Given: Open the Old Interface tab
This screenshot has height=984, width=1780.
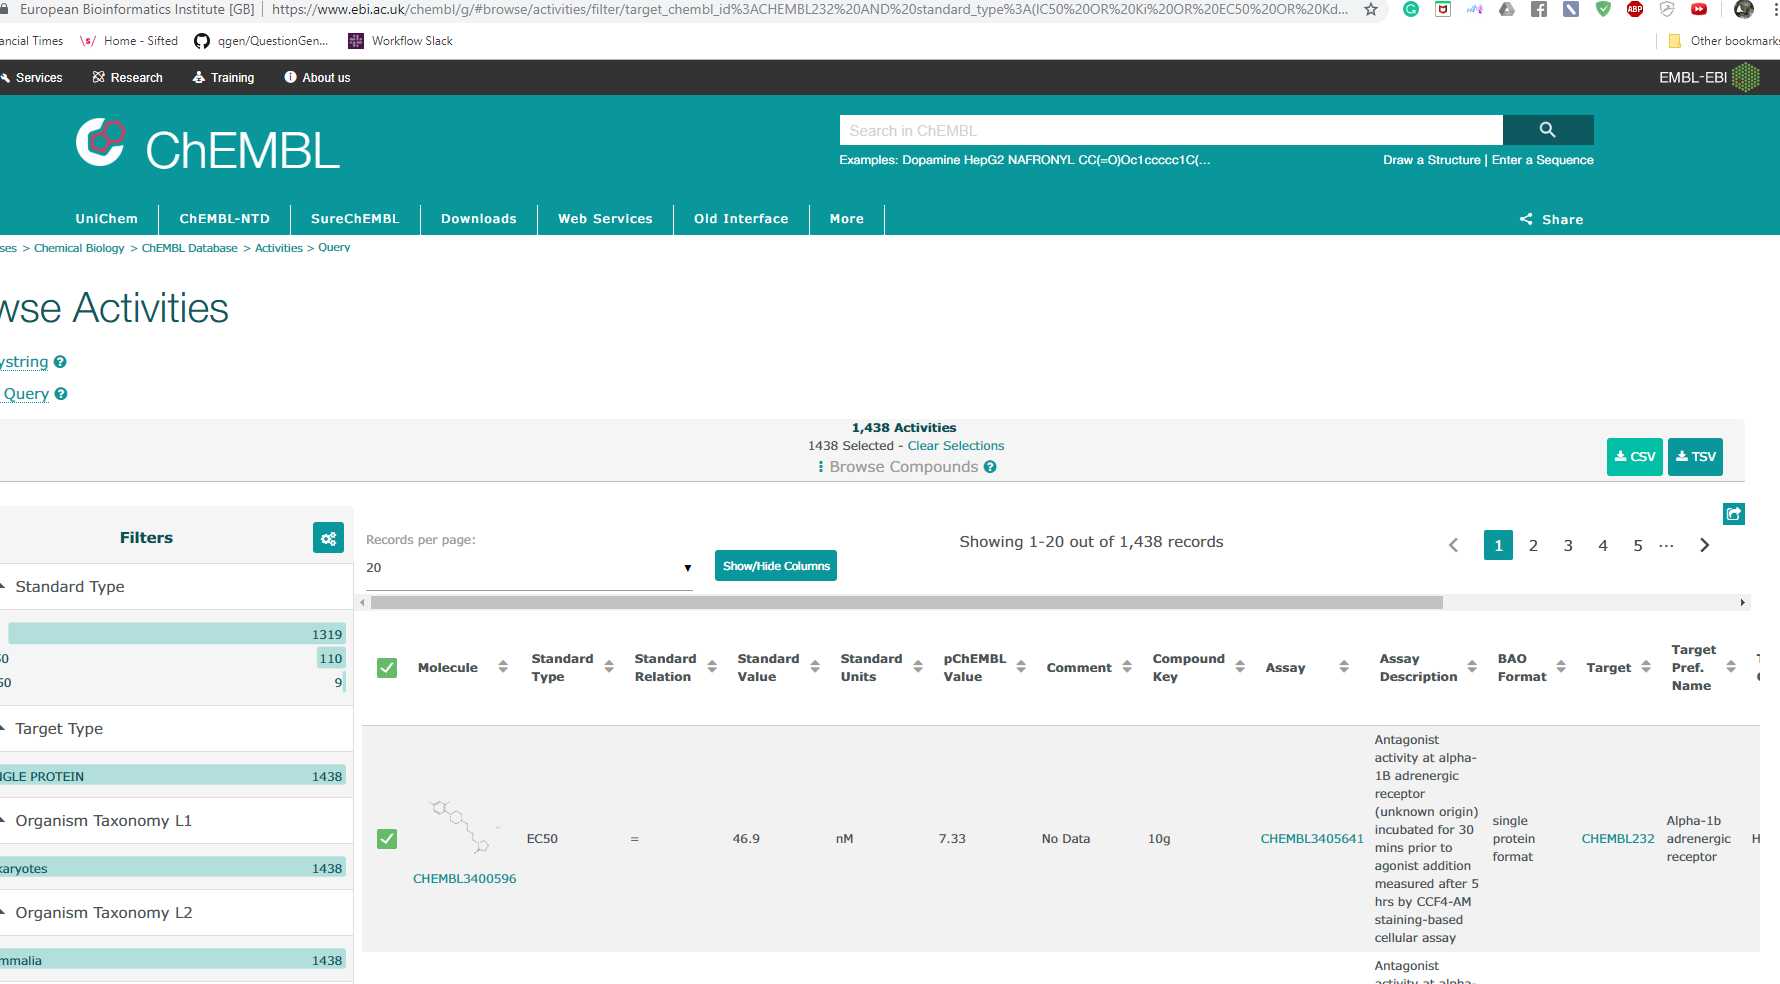Looking at the screenshot, I should click(x=741, y=219).
